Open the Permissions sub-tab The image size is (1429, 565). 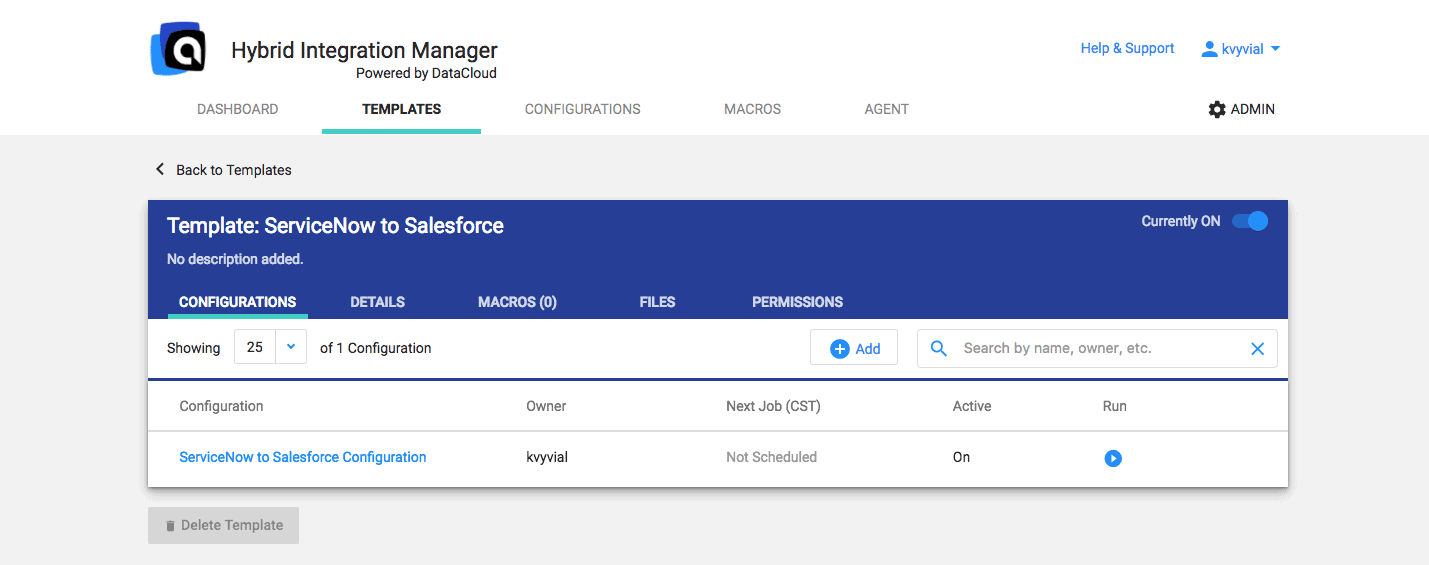(797, 301)
